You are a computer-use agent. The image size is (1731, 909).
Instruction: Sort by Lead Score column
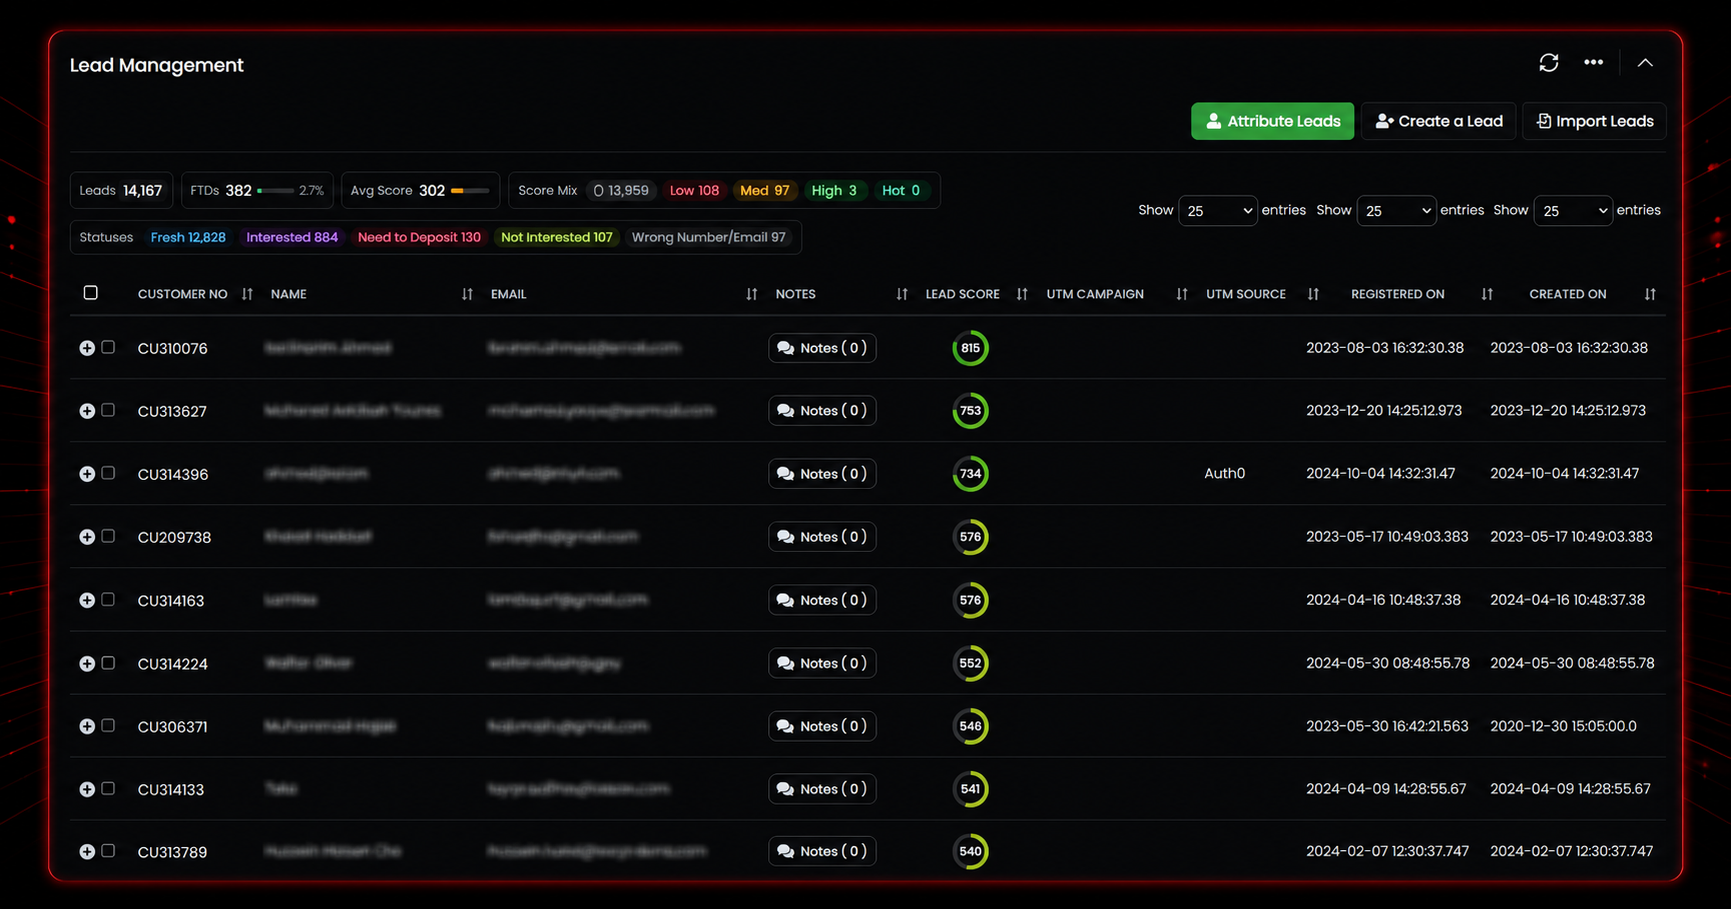point(1022,294)
